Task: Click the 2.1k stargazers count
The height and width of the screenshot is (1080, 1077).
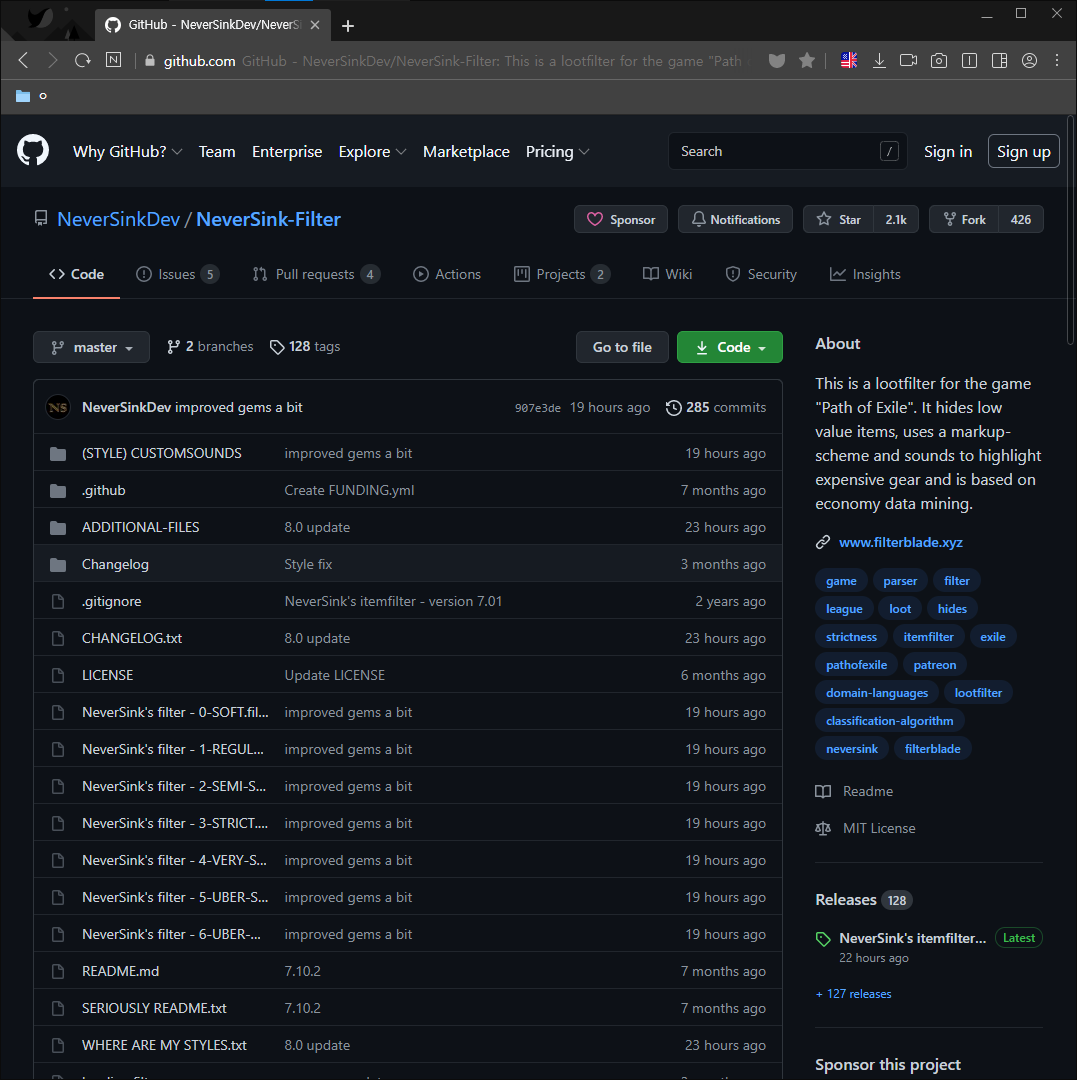Action: tap(896, 219)
